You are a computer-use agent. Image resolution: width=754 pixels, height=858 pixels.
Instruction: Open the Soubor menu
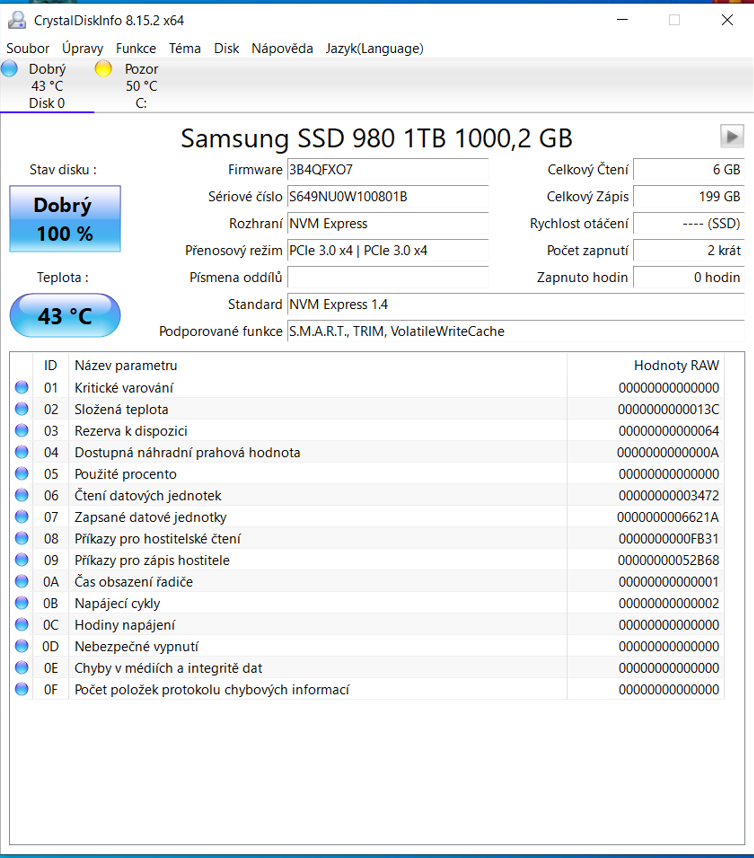pos(27,48)
